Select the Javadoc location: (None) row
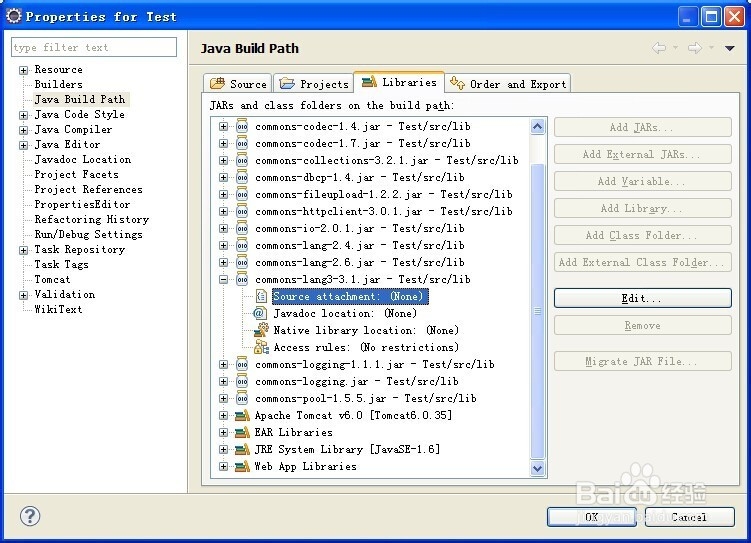The image size is (751, 543). click(x=345, y=314)
